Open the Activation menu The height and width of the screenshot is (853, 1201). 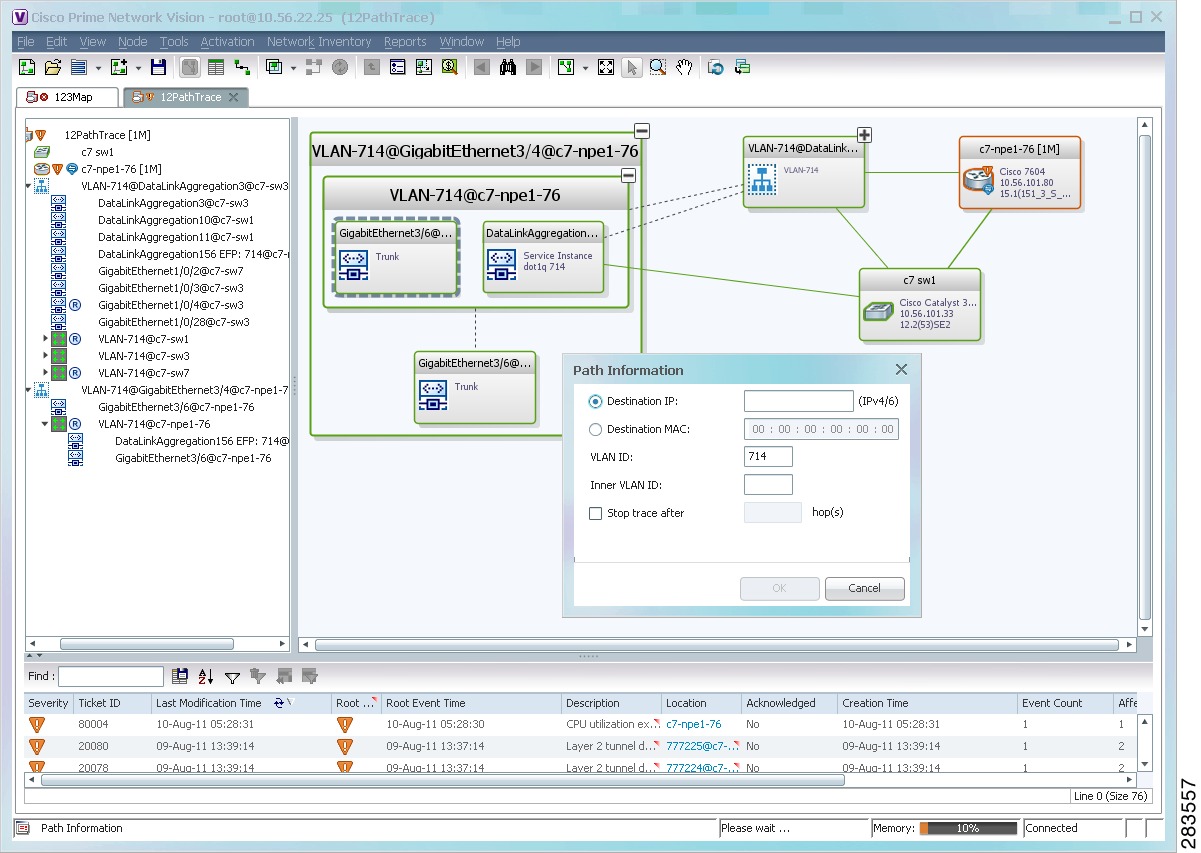pos(227,42)
